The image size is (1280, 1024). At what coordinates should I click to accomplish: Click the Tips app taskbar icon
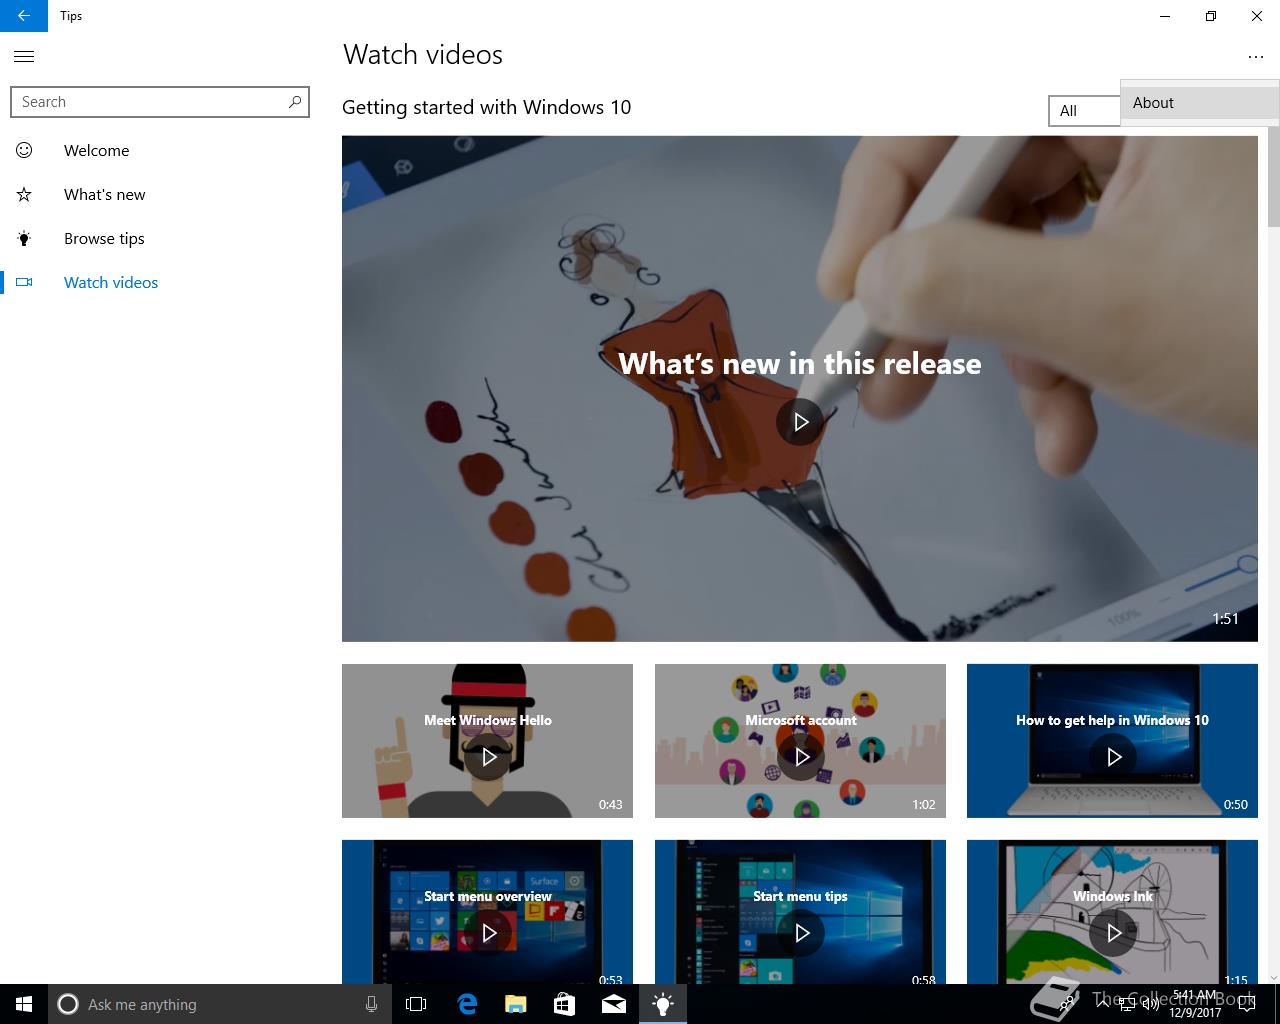662,1004
